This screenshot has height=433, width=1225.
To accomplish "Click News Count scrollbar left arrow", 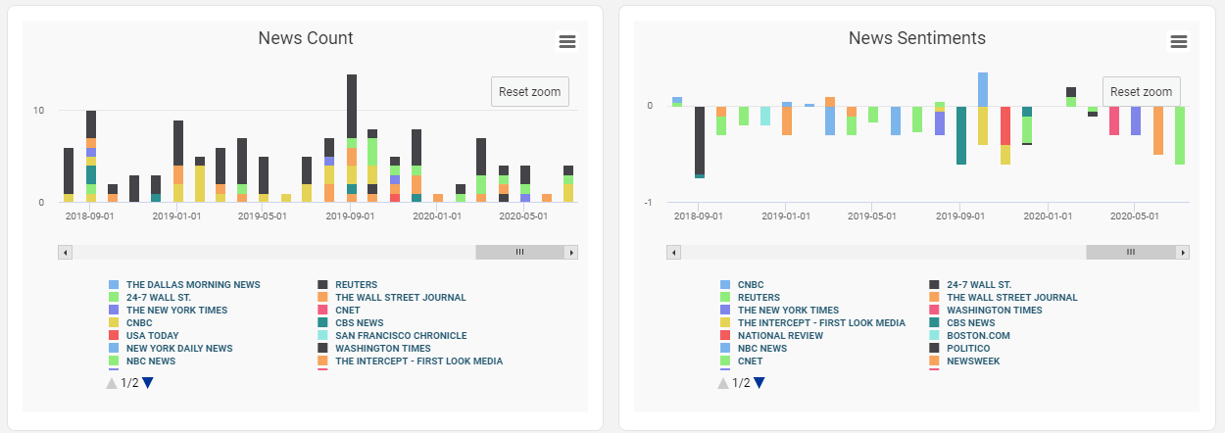I will [65, 253].
